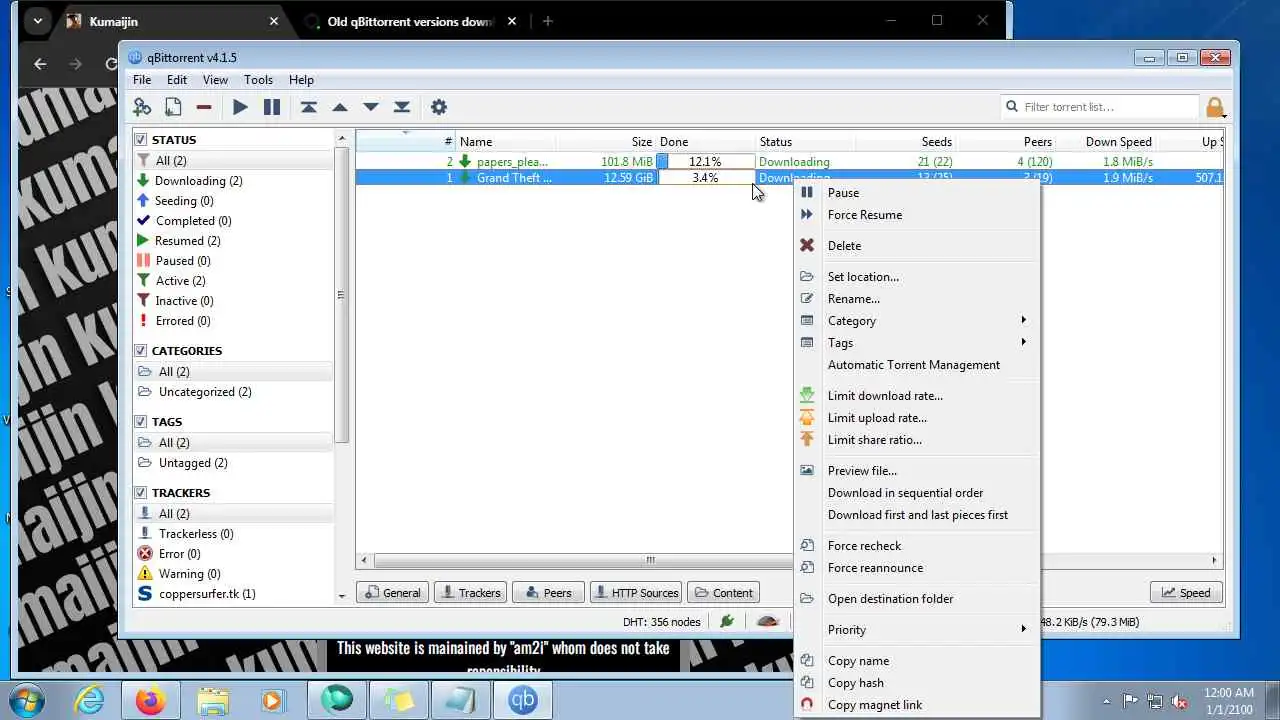
Task: Open Firefox from the taskbar
Action: (x=151, y=700)
